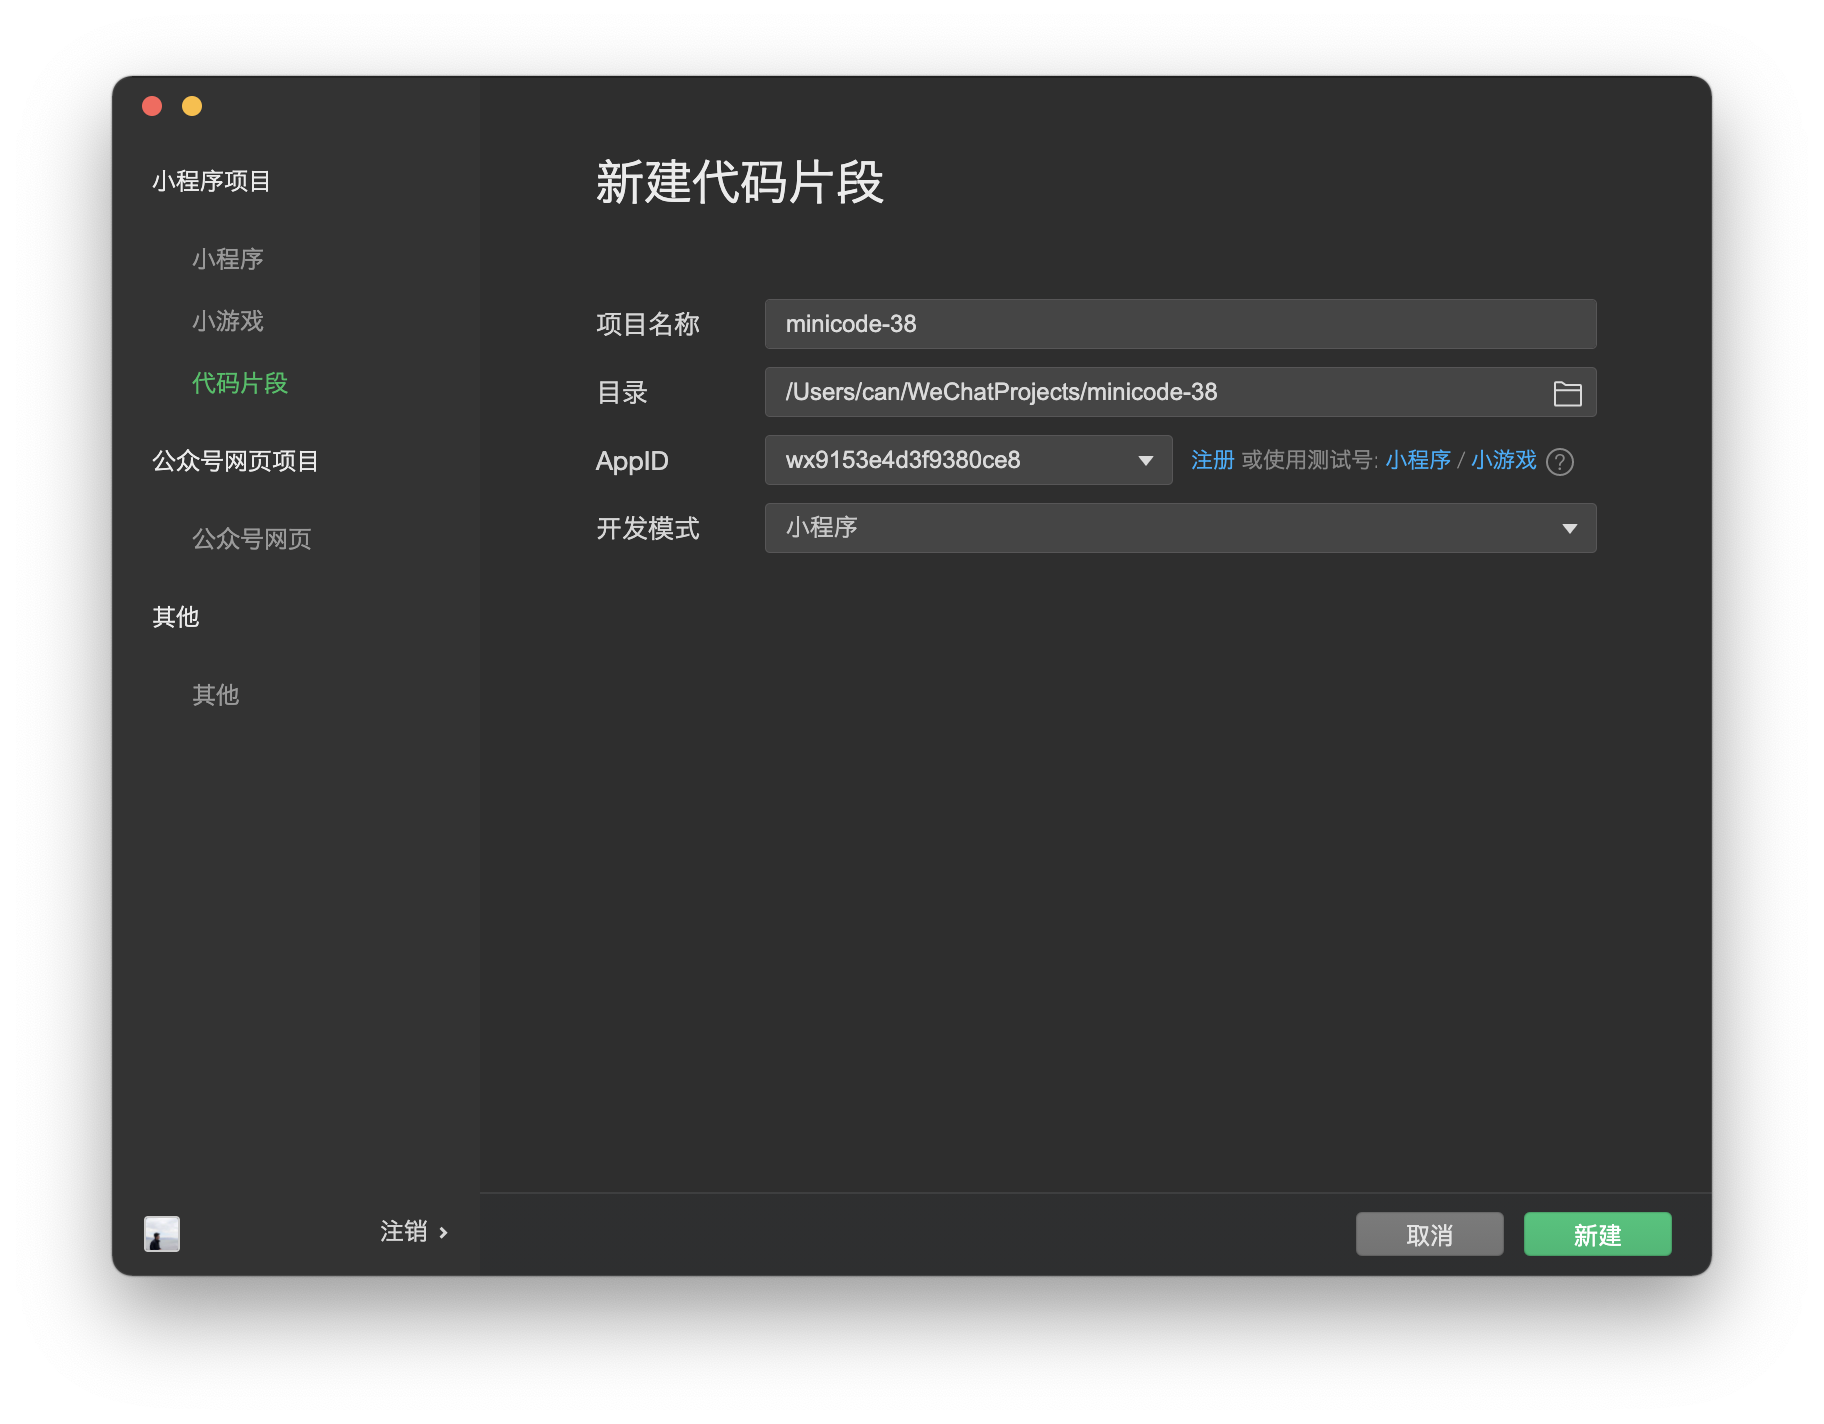Viewport: 1824px width, 1424px height.
Task: Choose the 其他 sub-item in the sidebar
Action: point(216,695)
